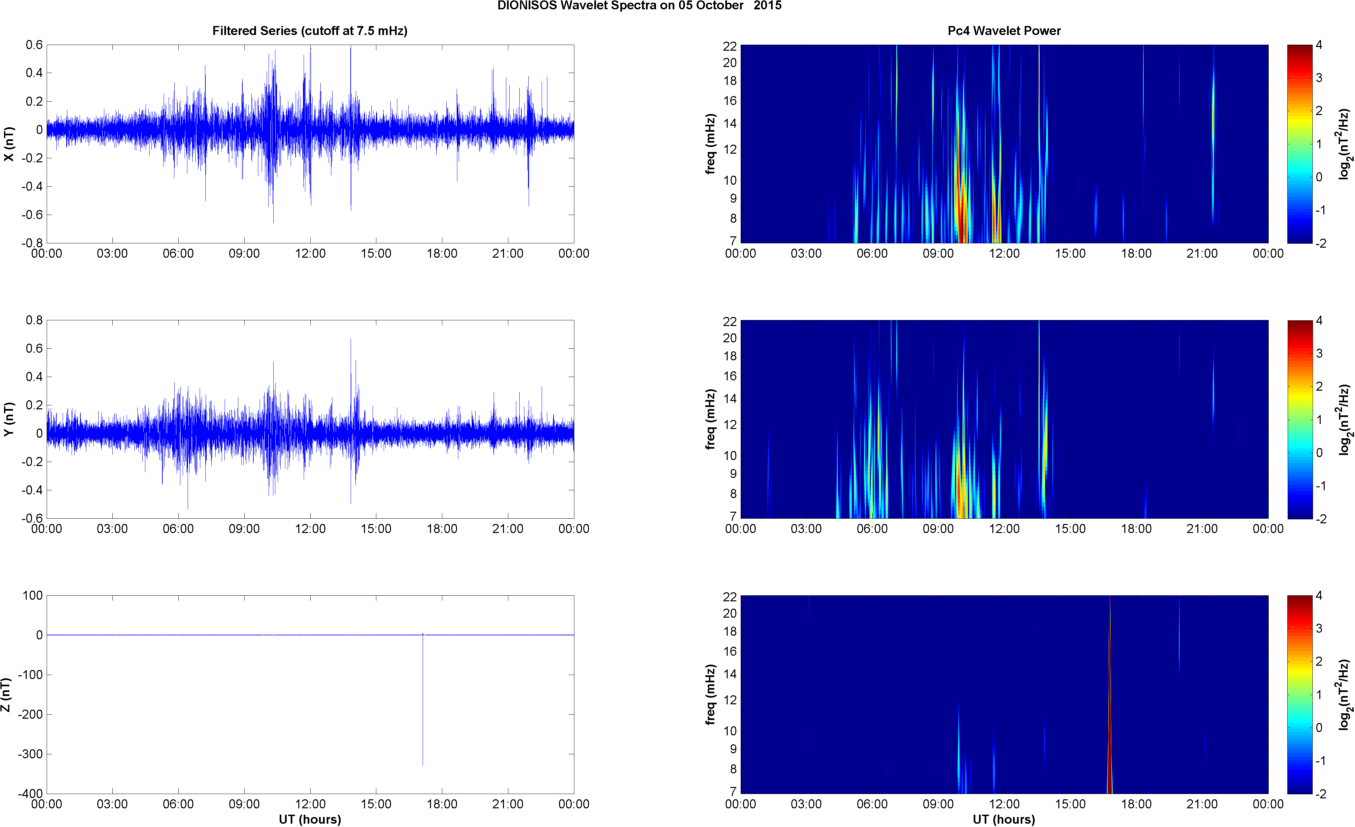Click the color bar beside the bottom wavelet spectrum

click(x=1298, y=694)
